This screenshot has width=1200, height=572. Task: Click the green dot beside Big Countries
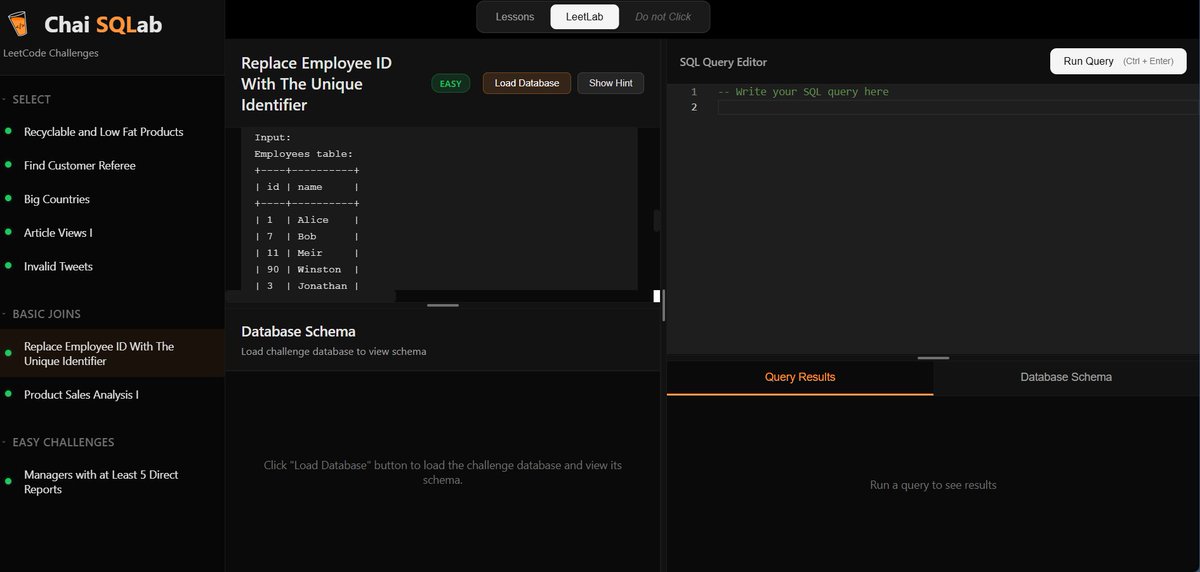point(8,199)
